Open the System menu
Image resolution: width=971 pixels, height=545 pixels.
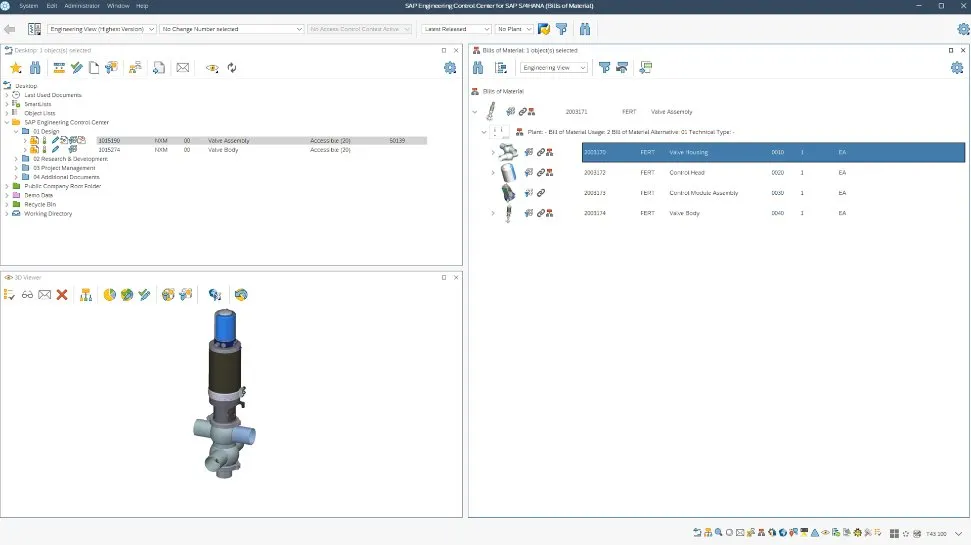tap(28, 6)
